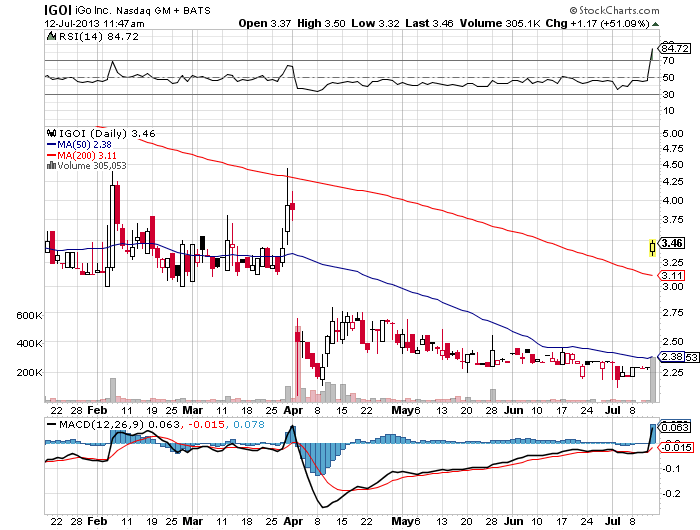Click the 70 level on RSI axis

668,61
